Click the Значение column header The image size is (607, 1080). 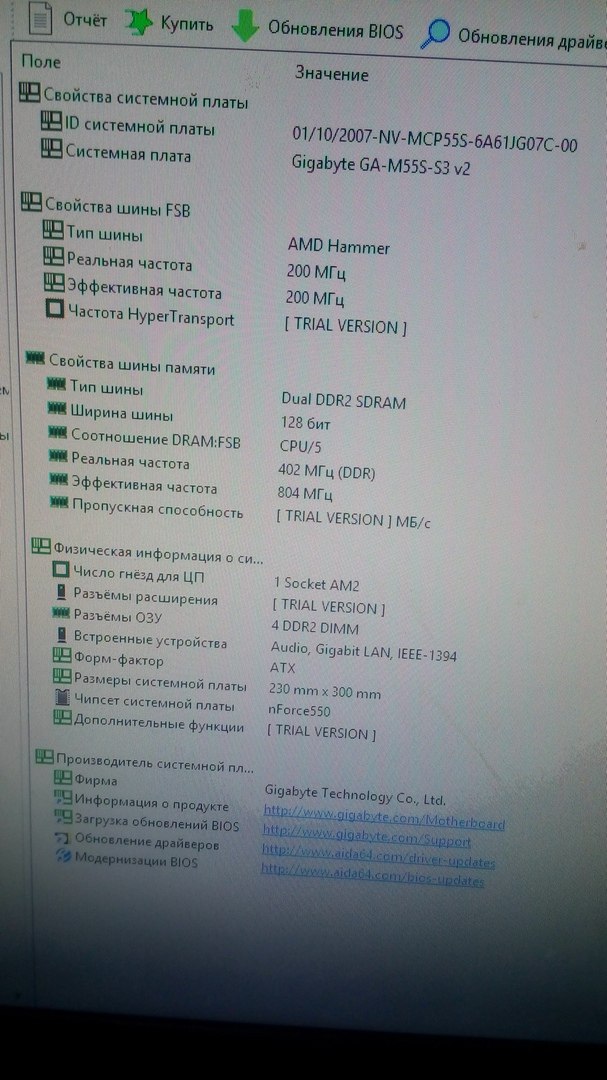click(331, 74)
